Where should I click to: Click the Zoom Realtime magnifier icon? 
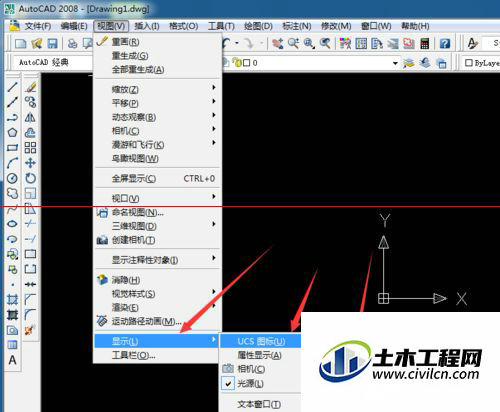293,43
